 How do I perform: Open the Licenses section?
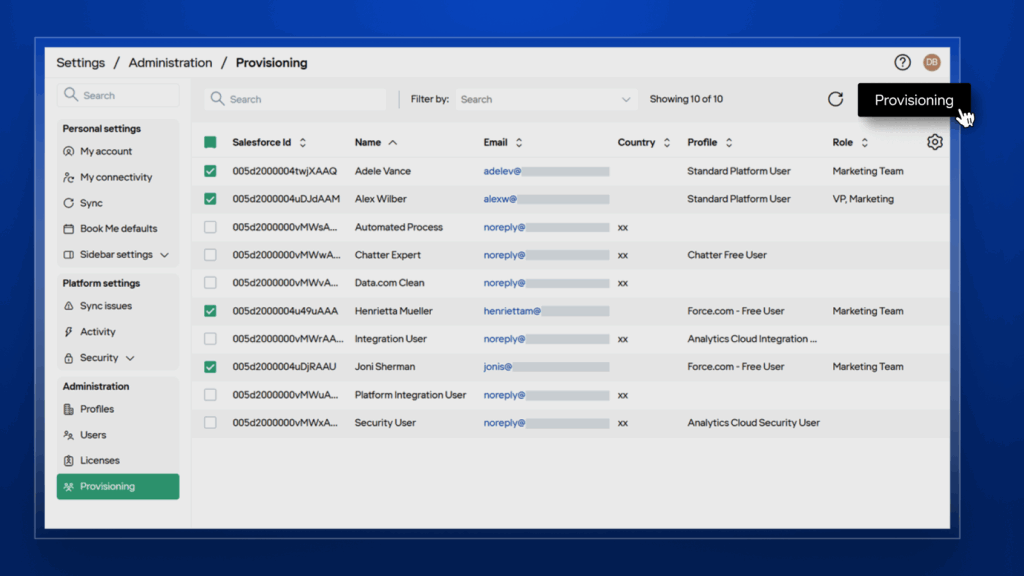(98, 460)
